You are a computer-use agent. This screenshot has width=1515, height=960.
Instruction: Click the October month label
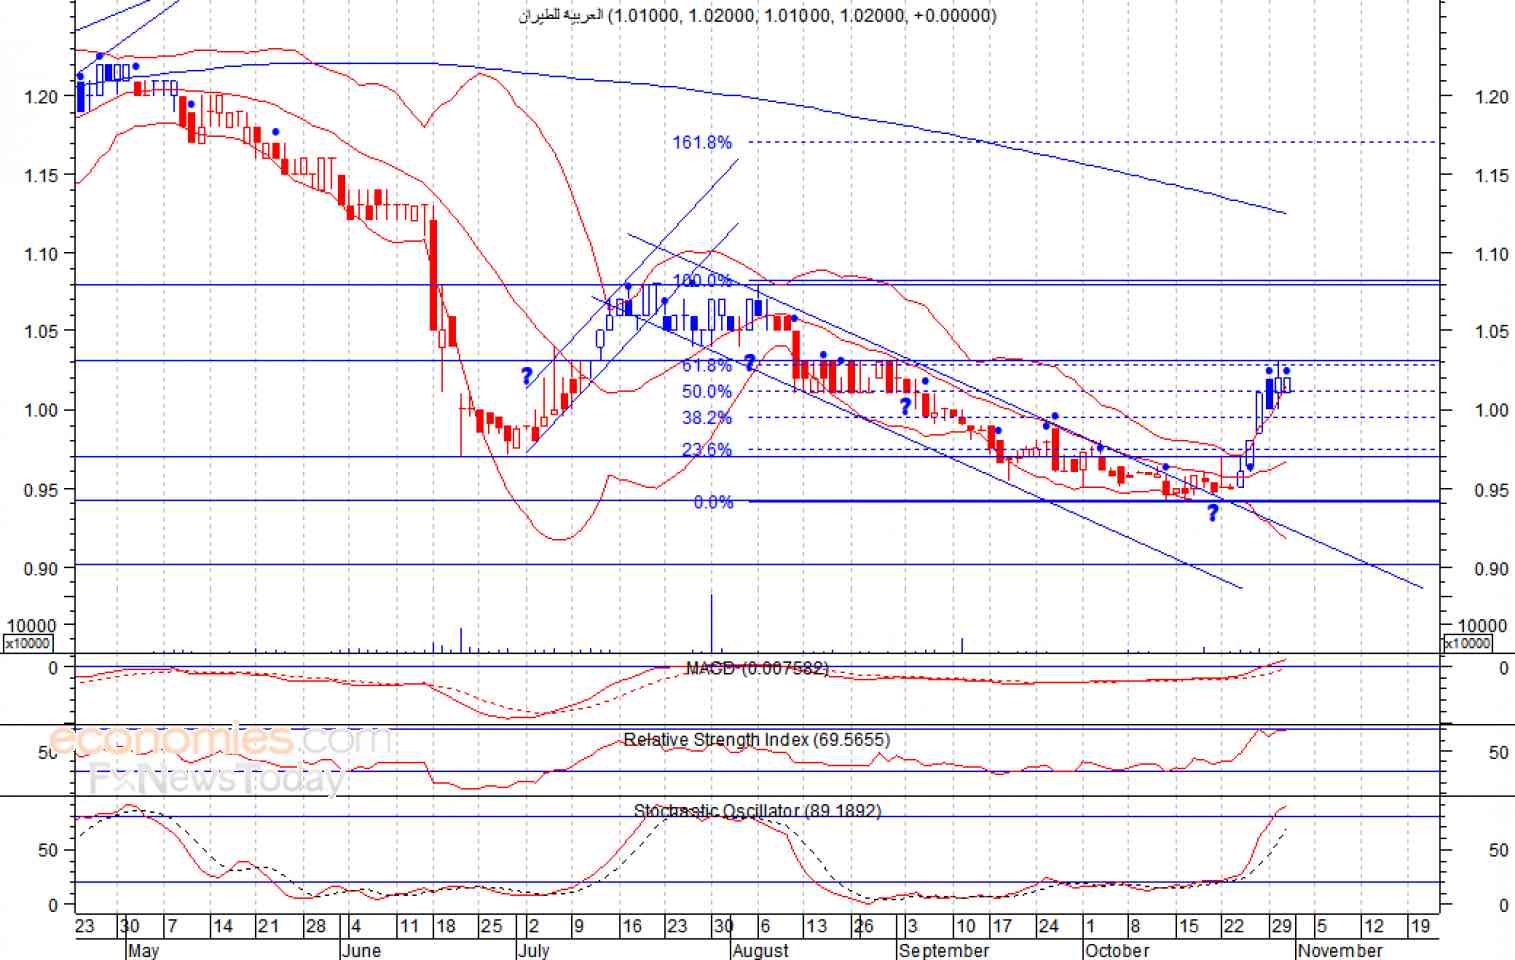tap(1117, 950)
